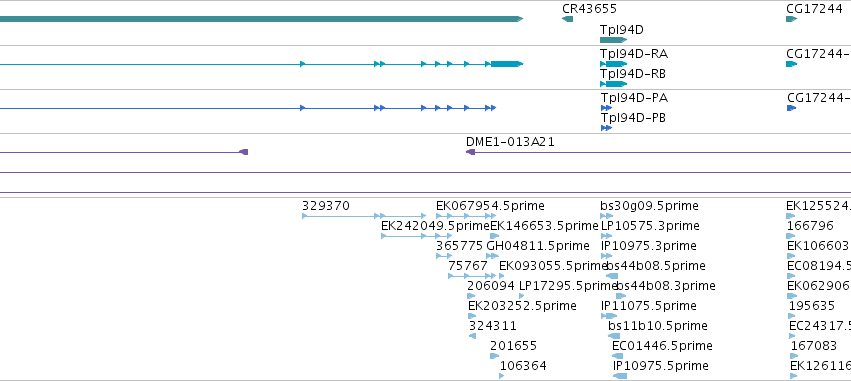Open the LP10575.3prime EST label
Image resolution: width=851 pixels, height=381 pixels.
(650, 225)
